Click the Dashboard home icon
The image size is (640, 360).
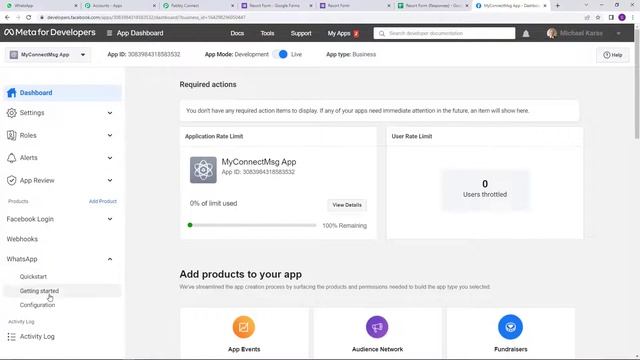pos(11,93)
